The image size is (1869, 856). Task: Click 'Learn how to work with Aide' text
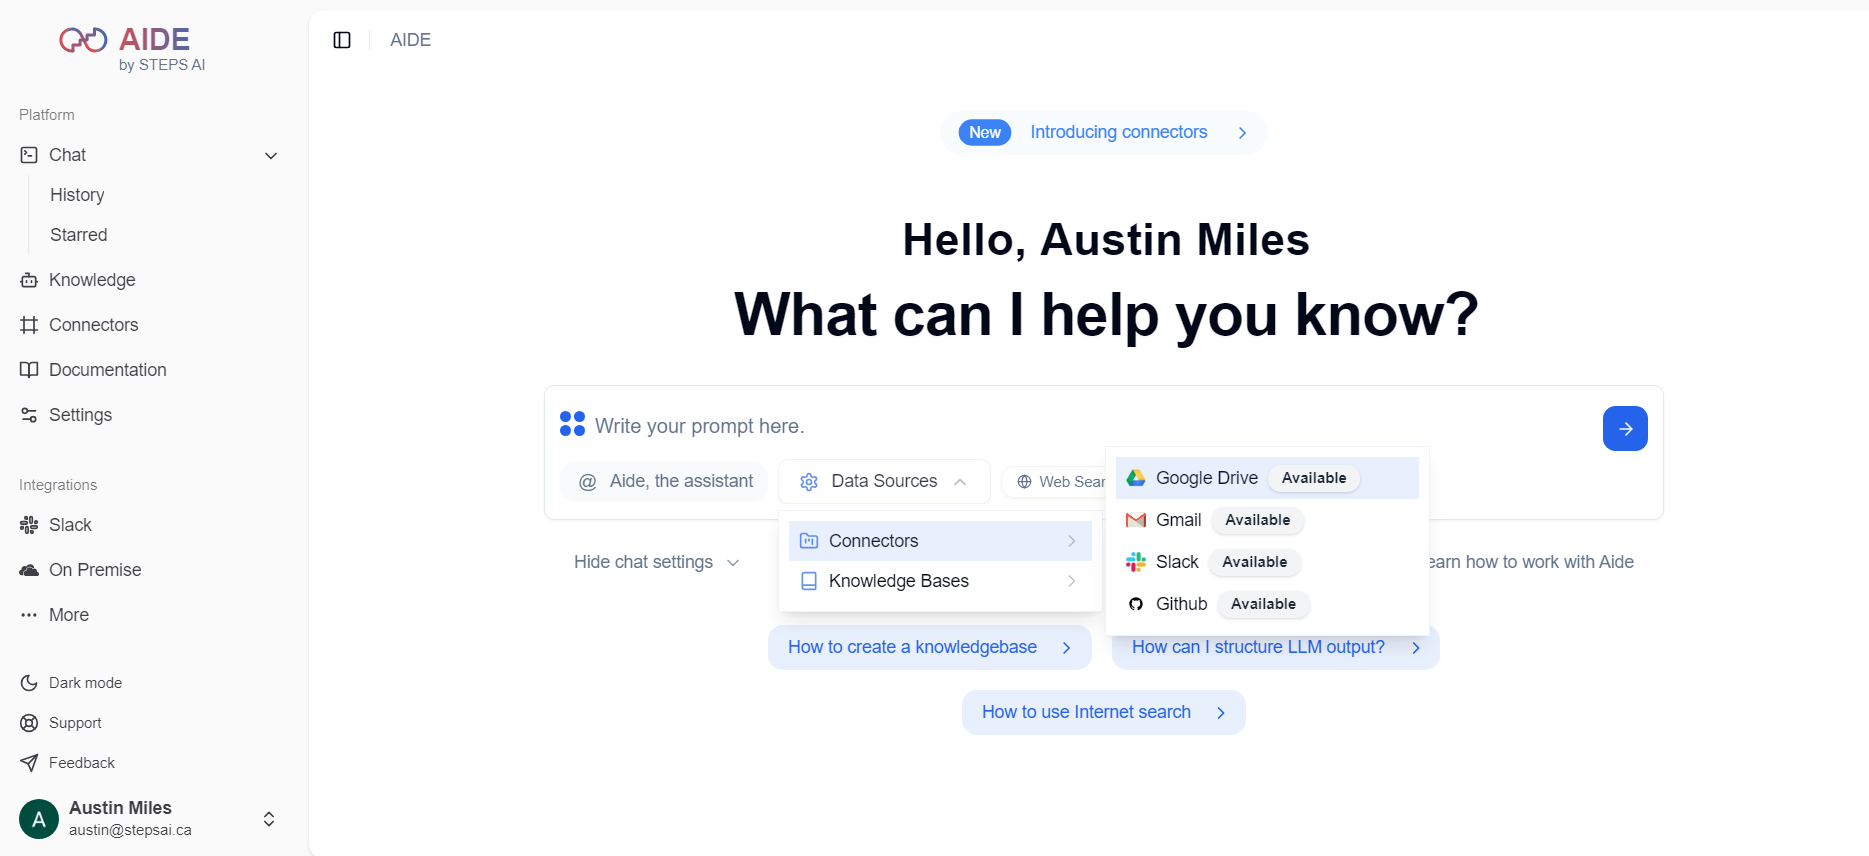(1530, 562)
